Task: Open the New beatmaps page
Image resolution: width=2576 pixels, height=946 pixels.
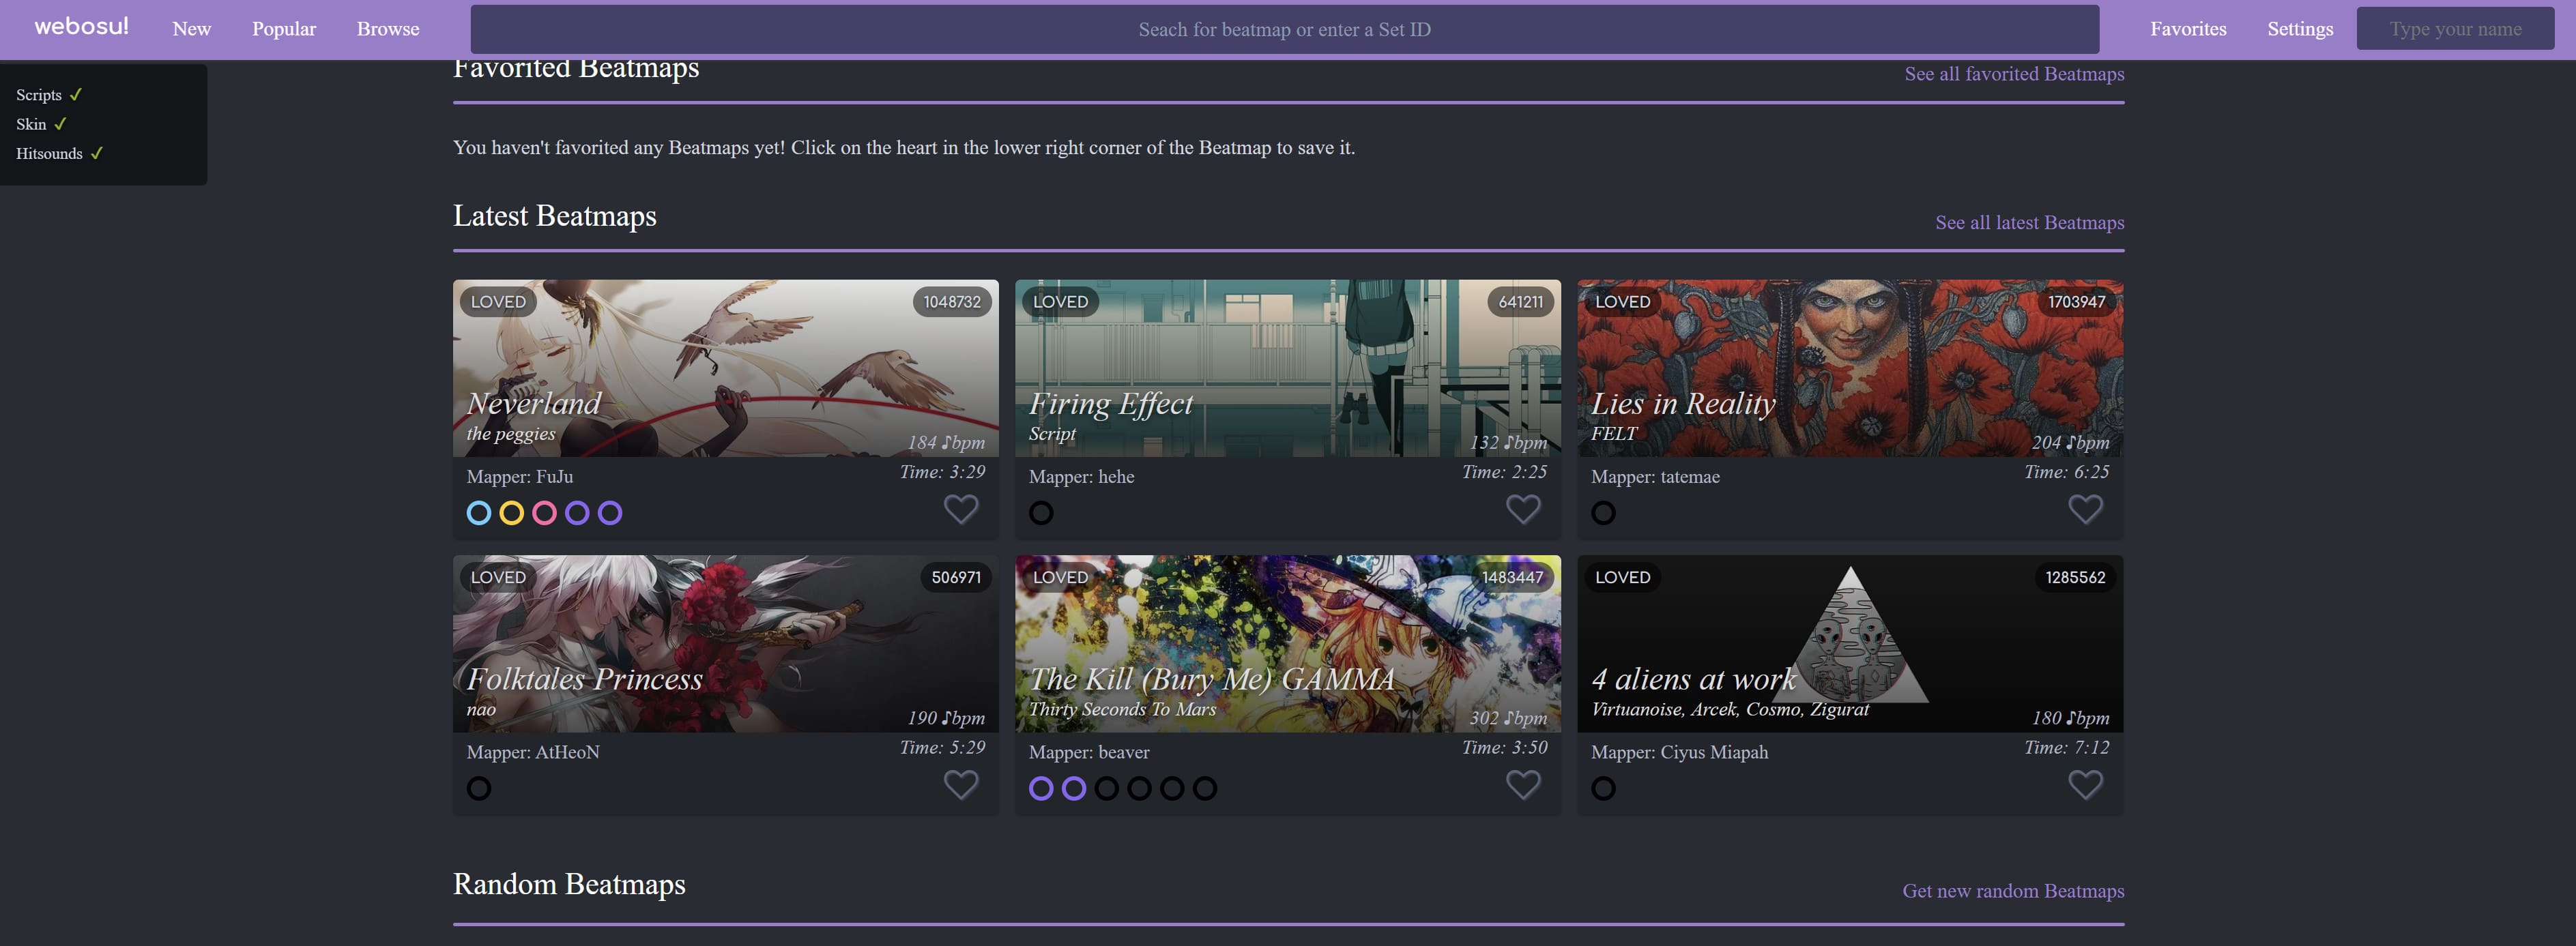Action: point(191,29)
